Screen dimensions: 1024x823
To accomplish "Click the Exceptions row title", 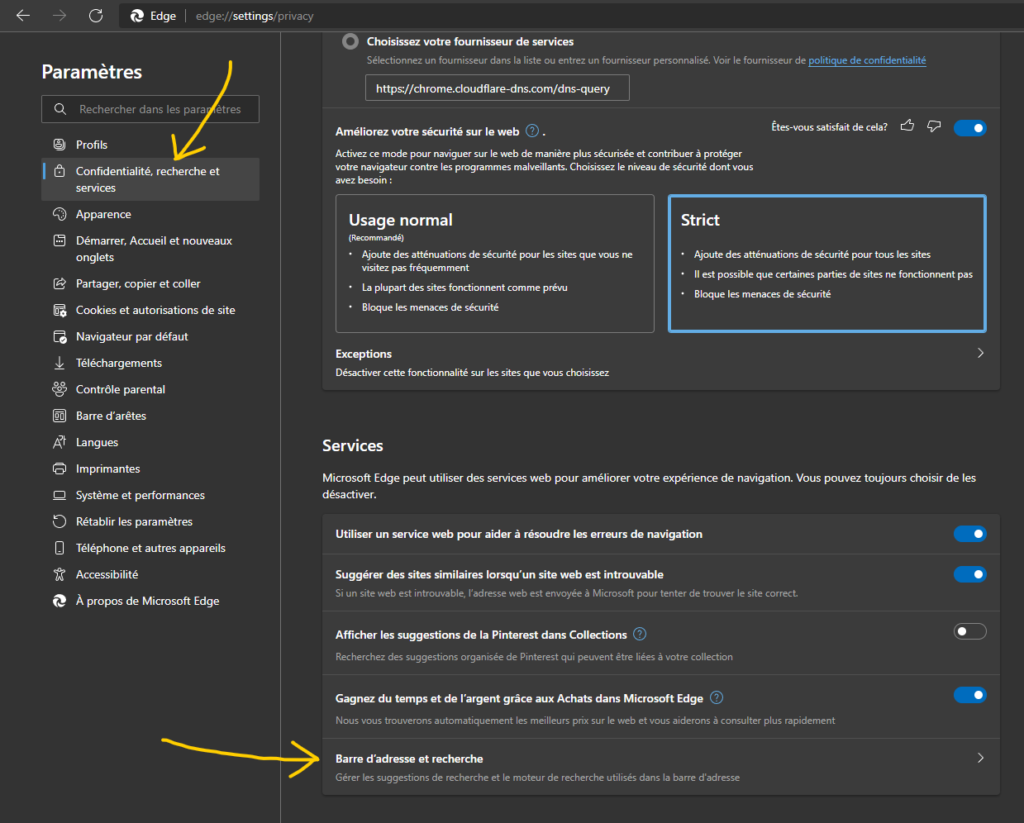I will (x=363, y=353).
